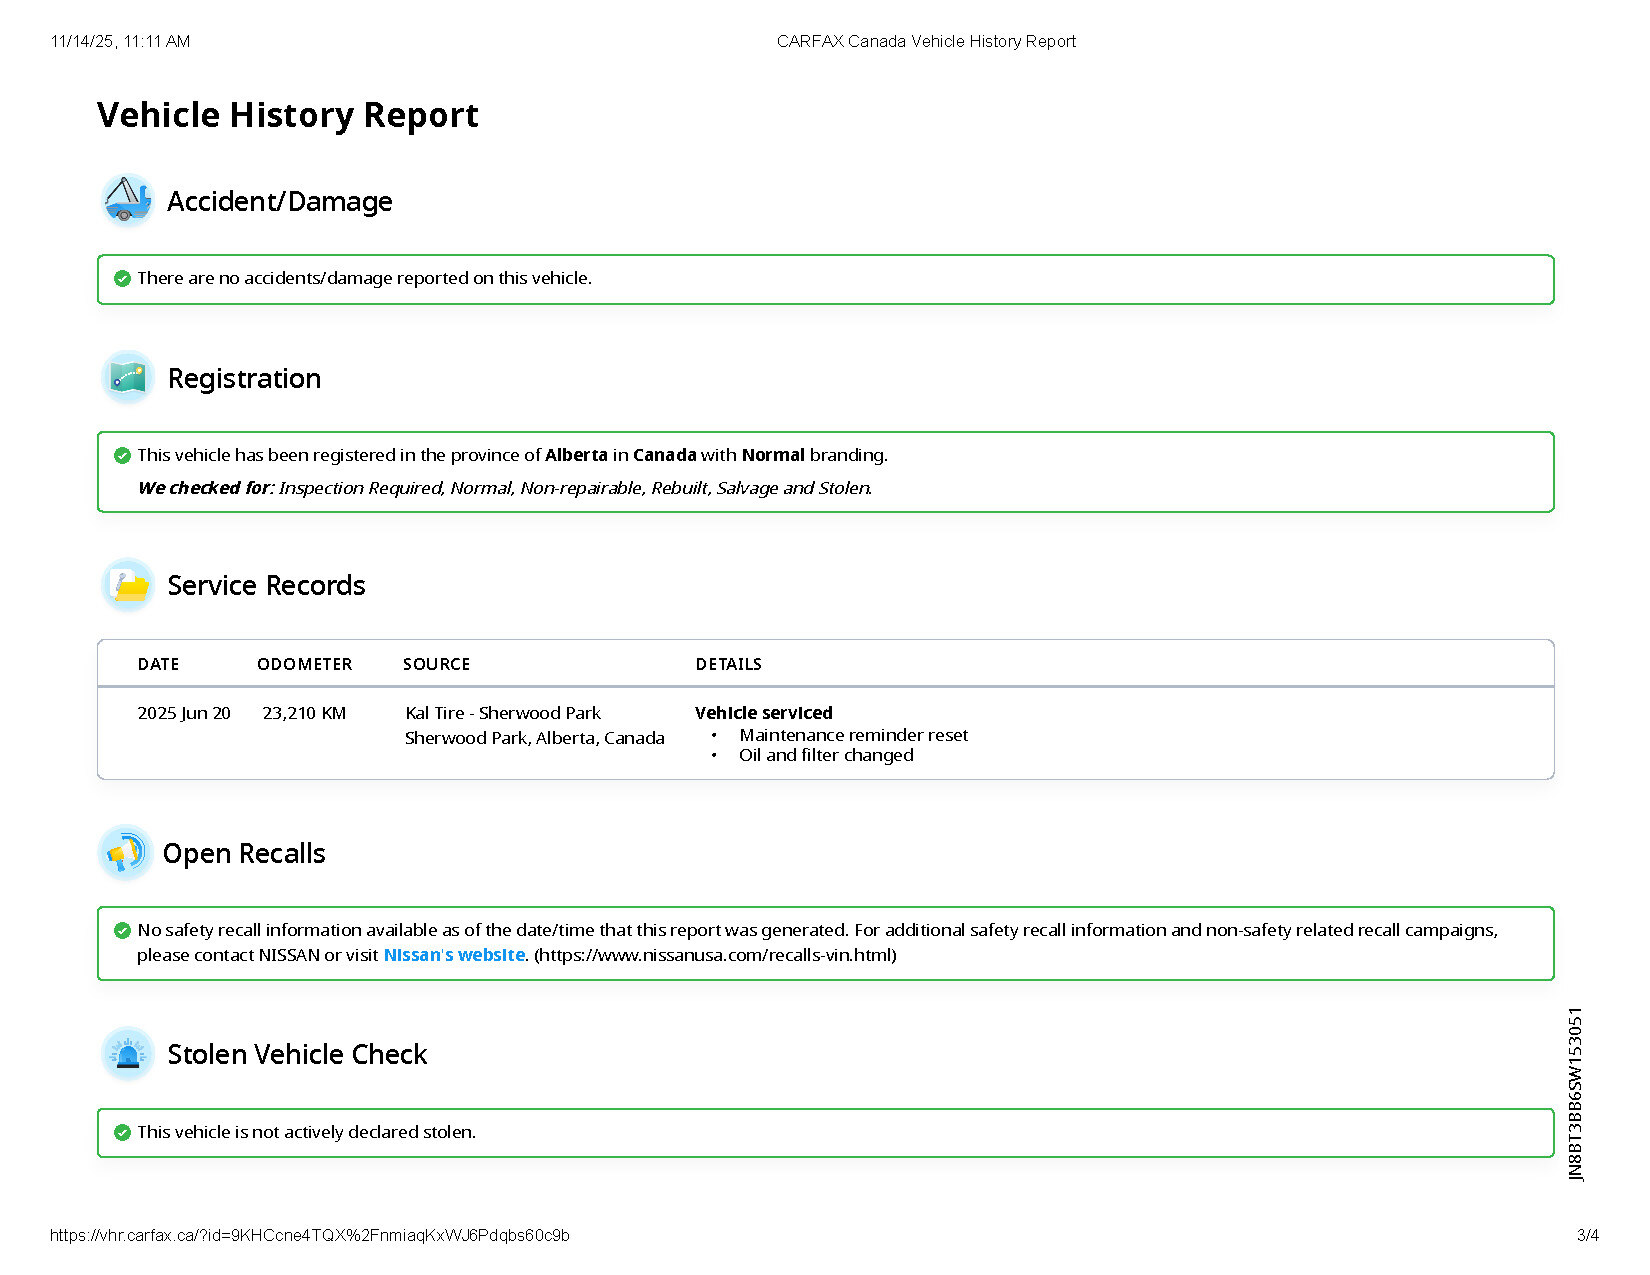This screenshot has height=1275, width=1650.
Task: Click the Vehicle History Report title
Action: pyautogui.click(x=287, y=115)
